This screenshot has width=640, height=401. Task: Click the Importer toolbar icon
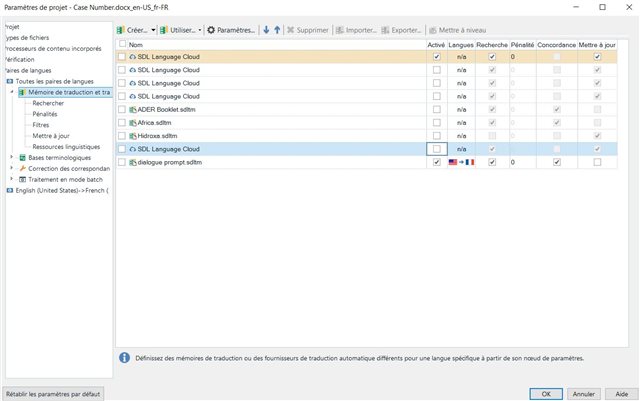tap(339, 30)
